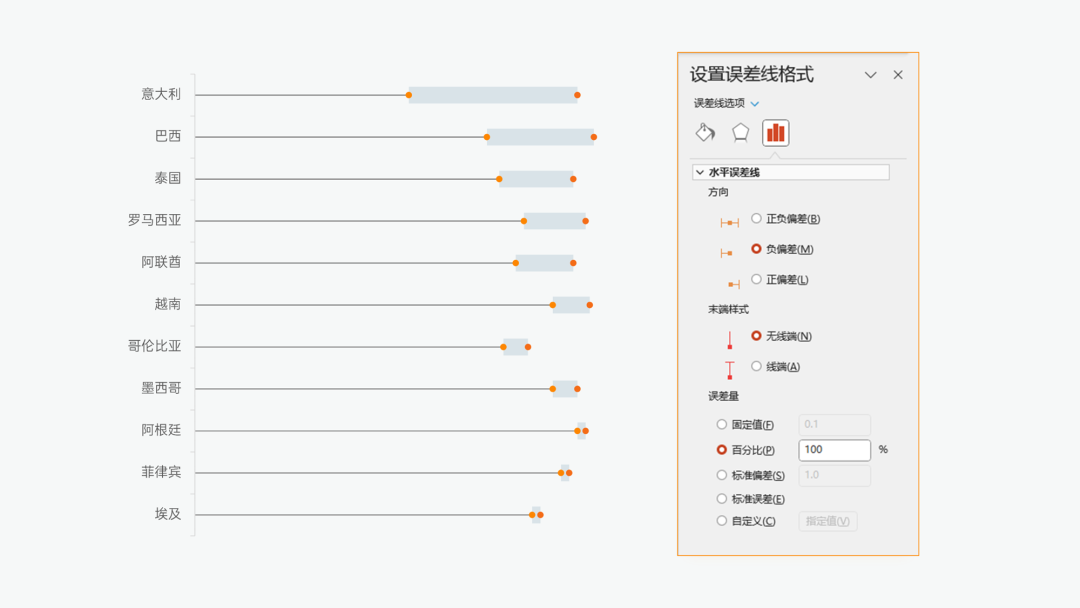Select the 埃及 category label in the chart
Viewport: 1080px width, 608px height.
pos(166,514)
